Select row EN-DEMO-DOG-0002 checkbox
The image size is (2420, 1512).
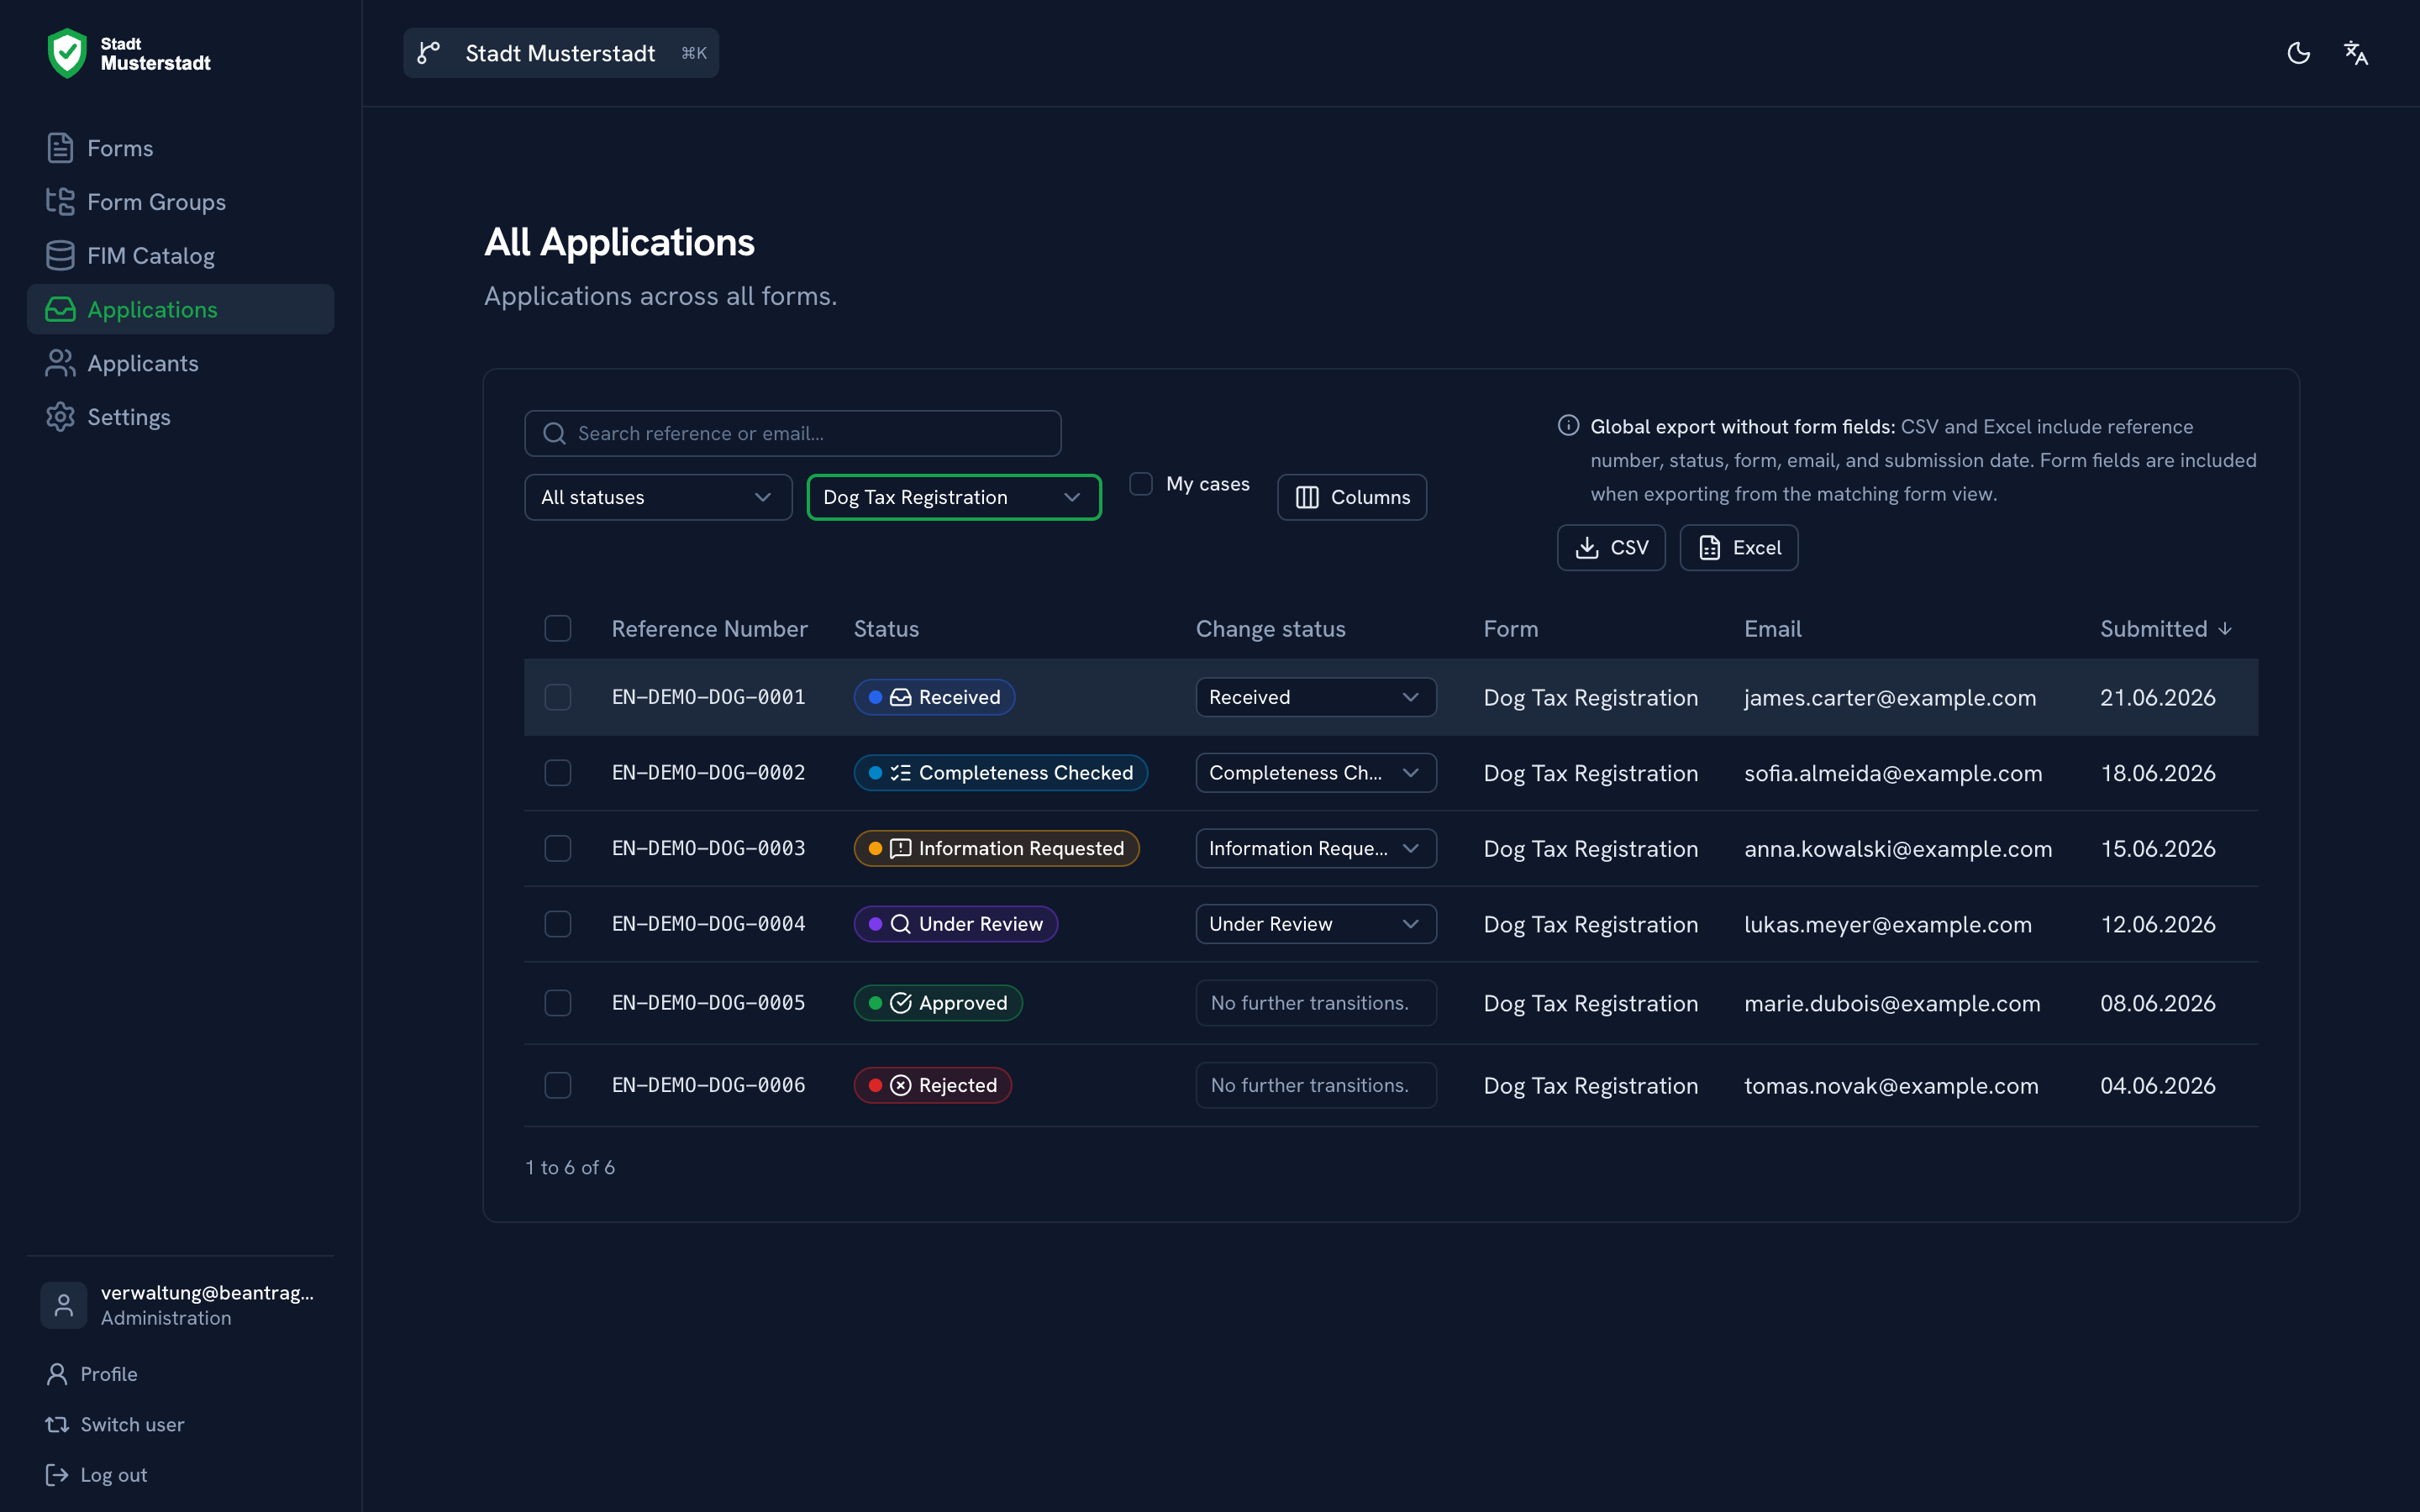557,773
